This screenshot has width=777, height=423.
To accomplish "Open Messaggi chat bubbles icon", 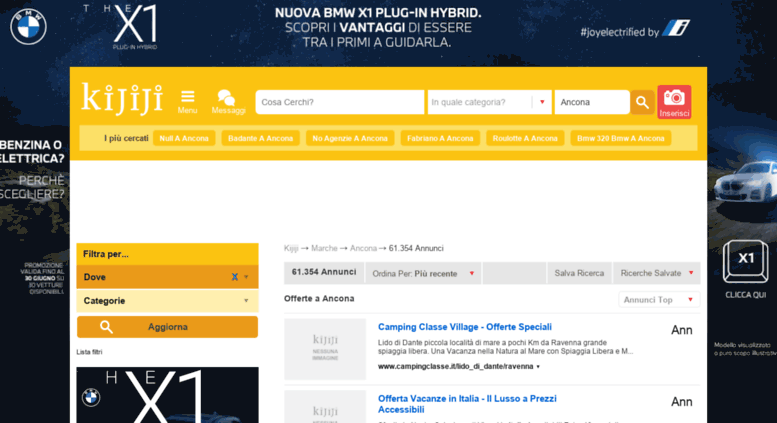I will 228,102.
